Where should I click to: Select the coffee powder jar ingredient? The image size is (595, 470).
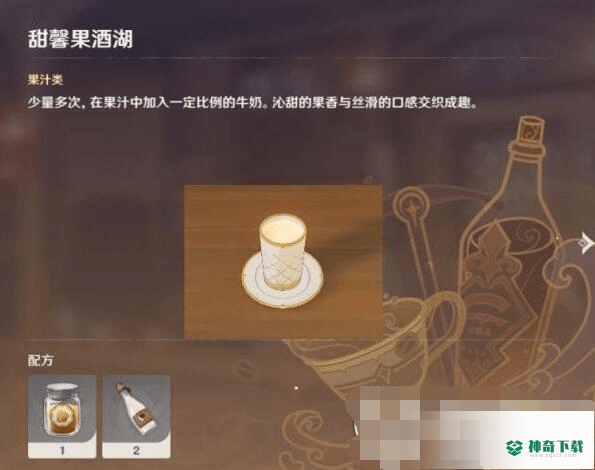(62, 410)
